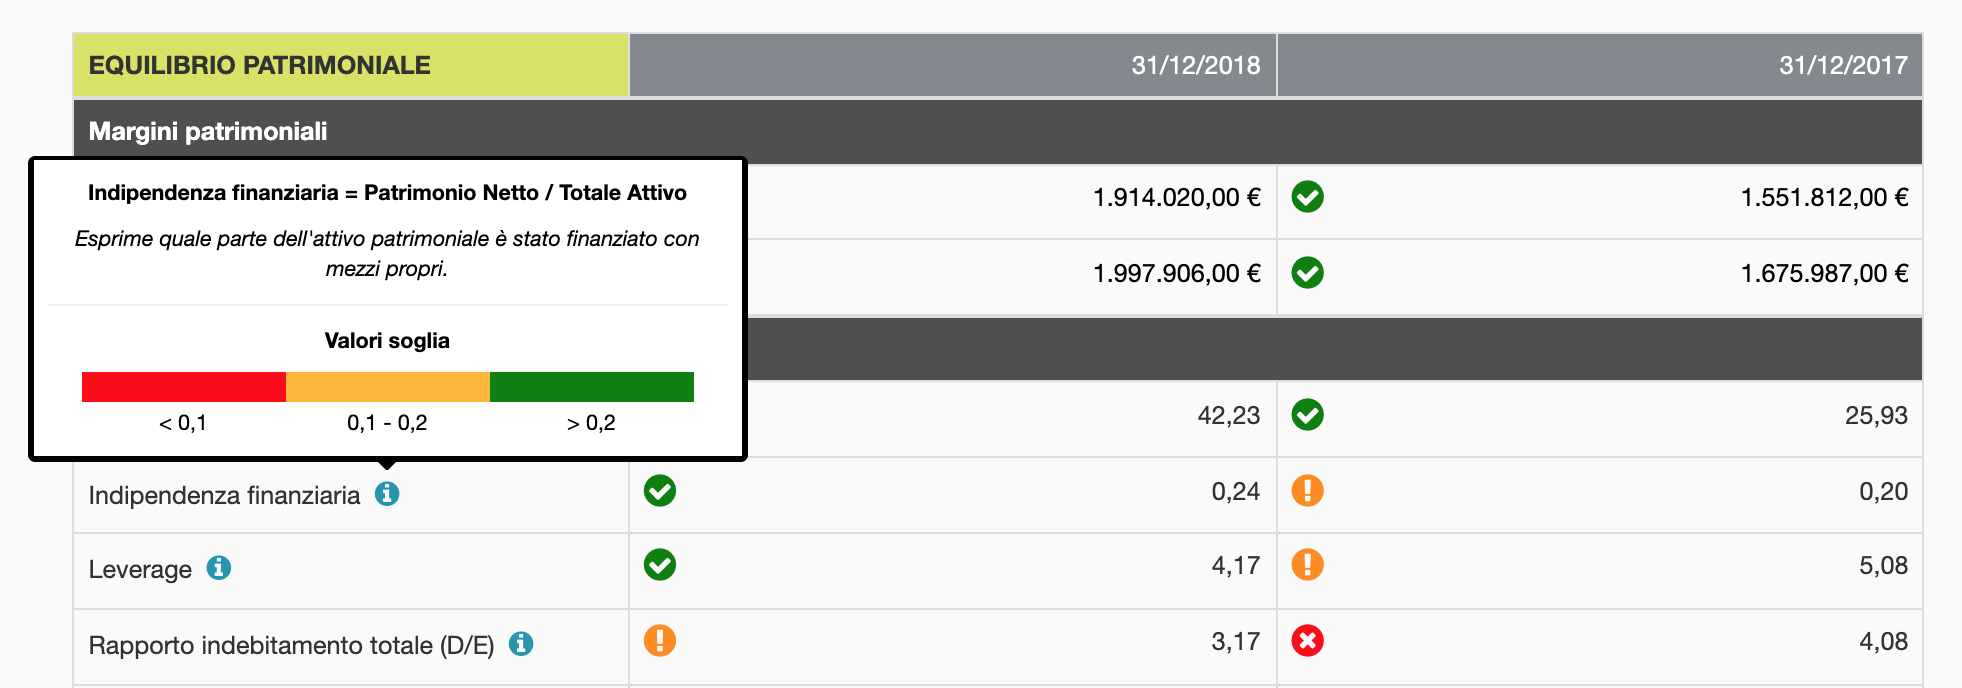Image resolution: width=1962 pixels, height=688 pixels.
Task: Click the 31/12/2017 column header
Action: coord(1842,66)
